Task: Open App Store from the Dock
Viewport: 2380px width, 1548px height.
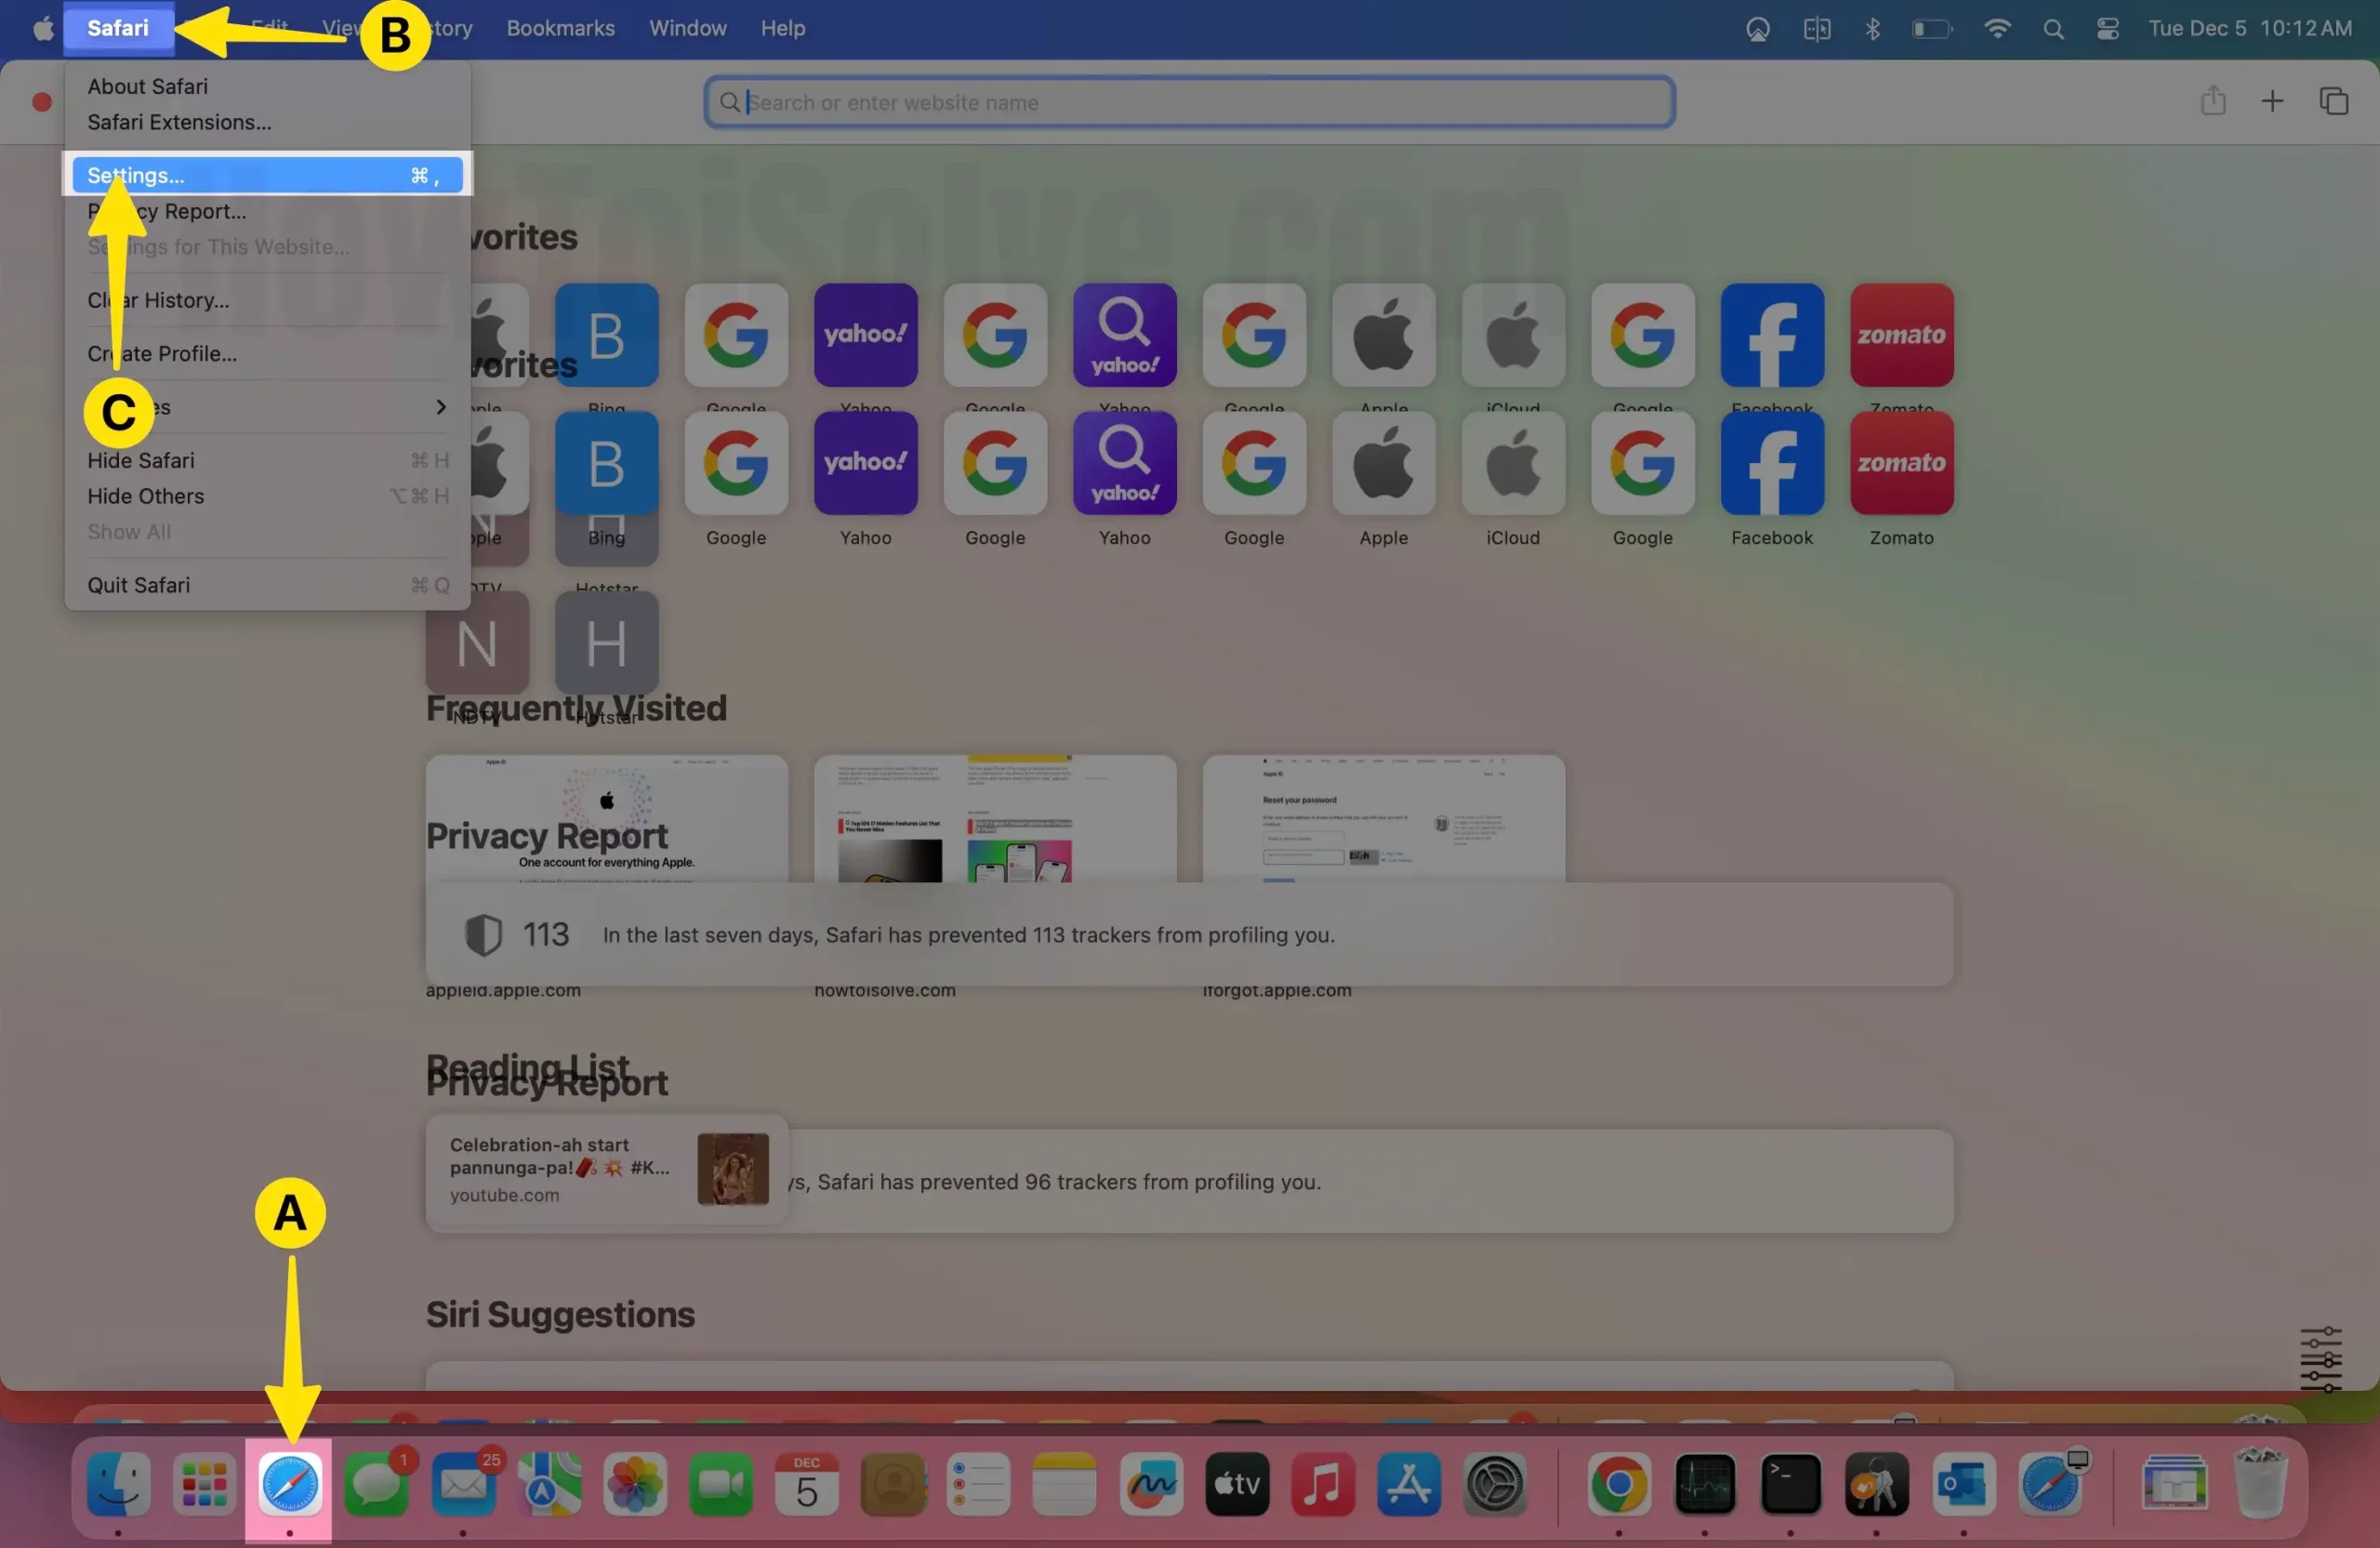Action: (x=1409, y=1484)
